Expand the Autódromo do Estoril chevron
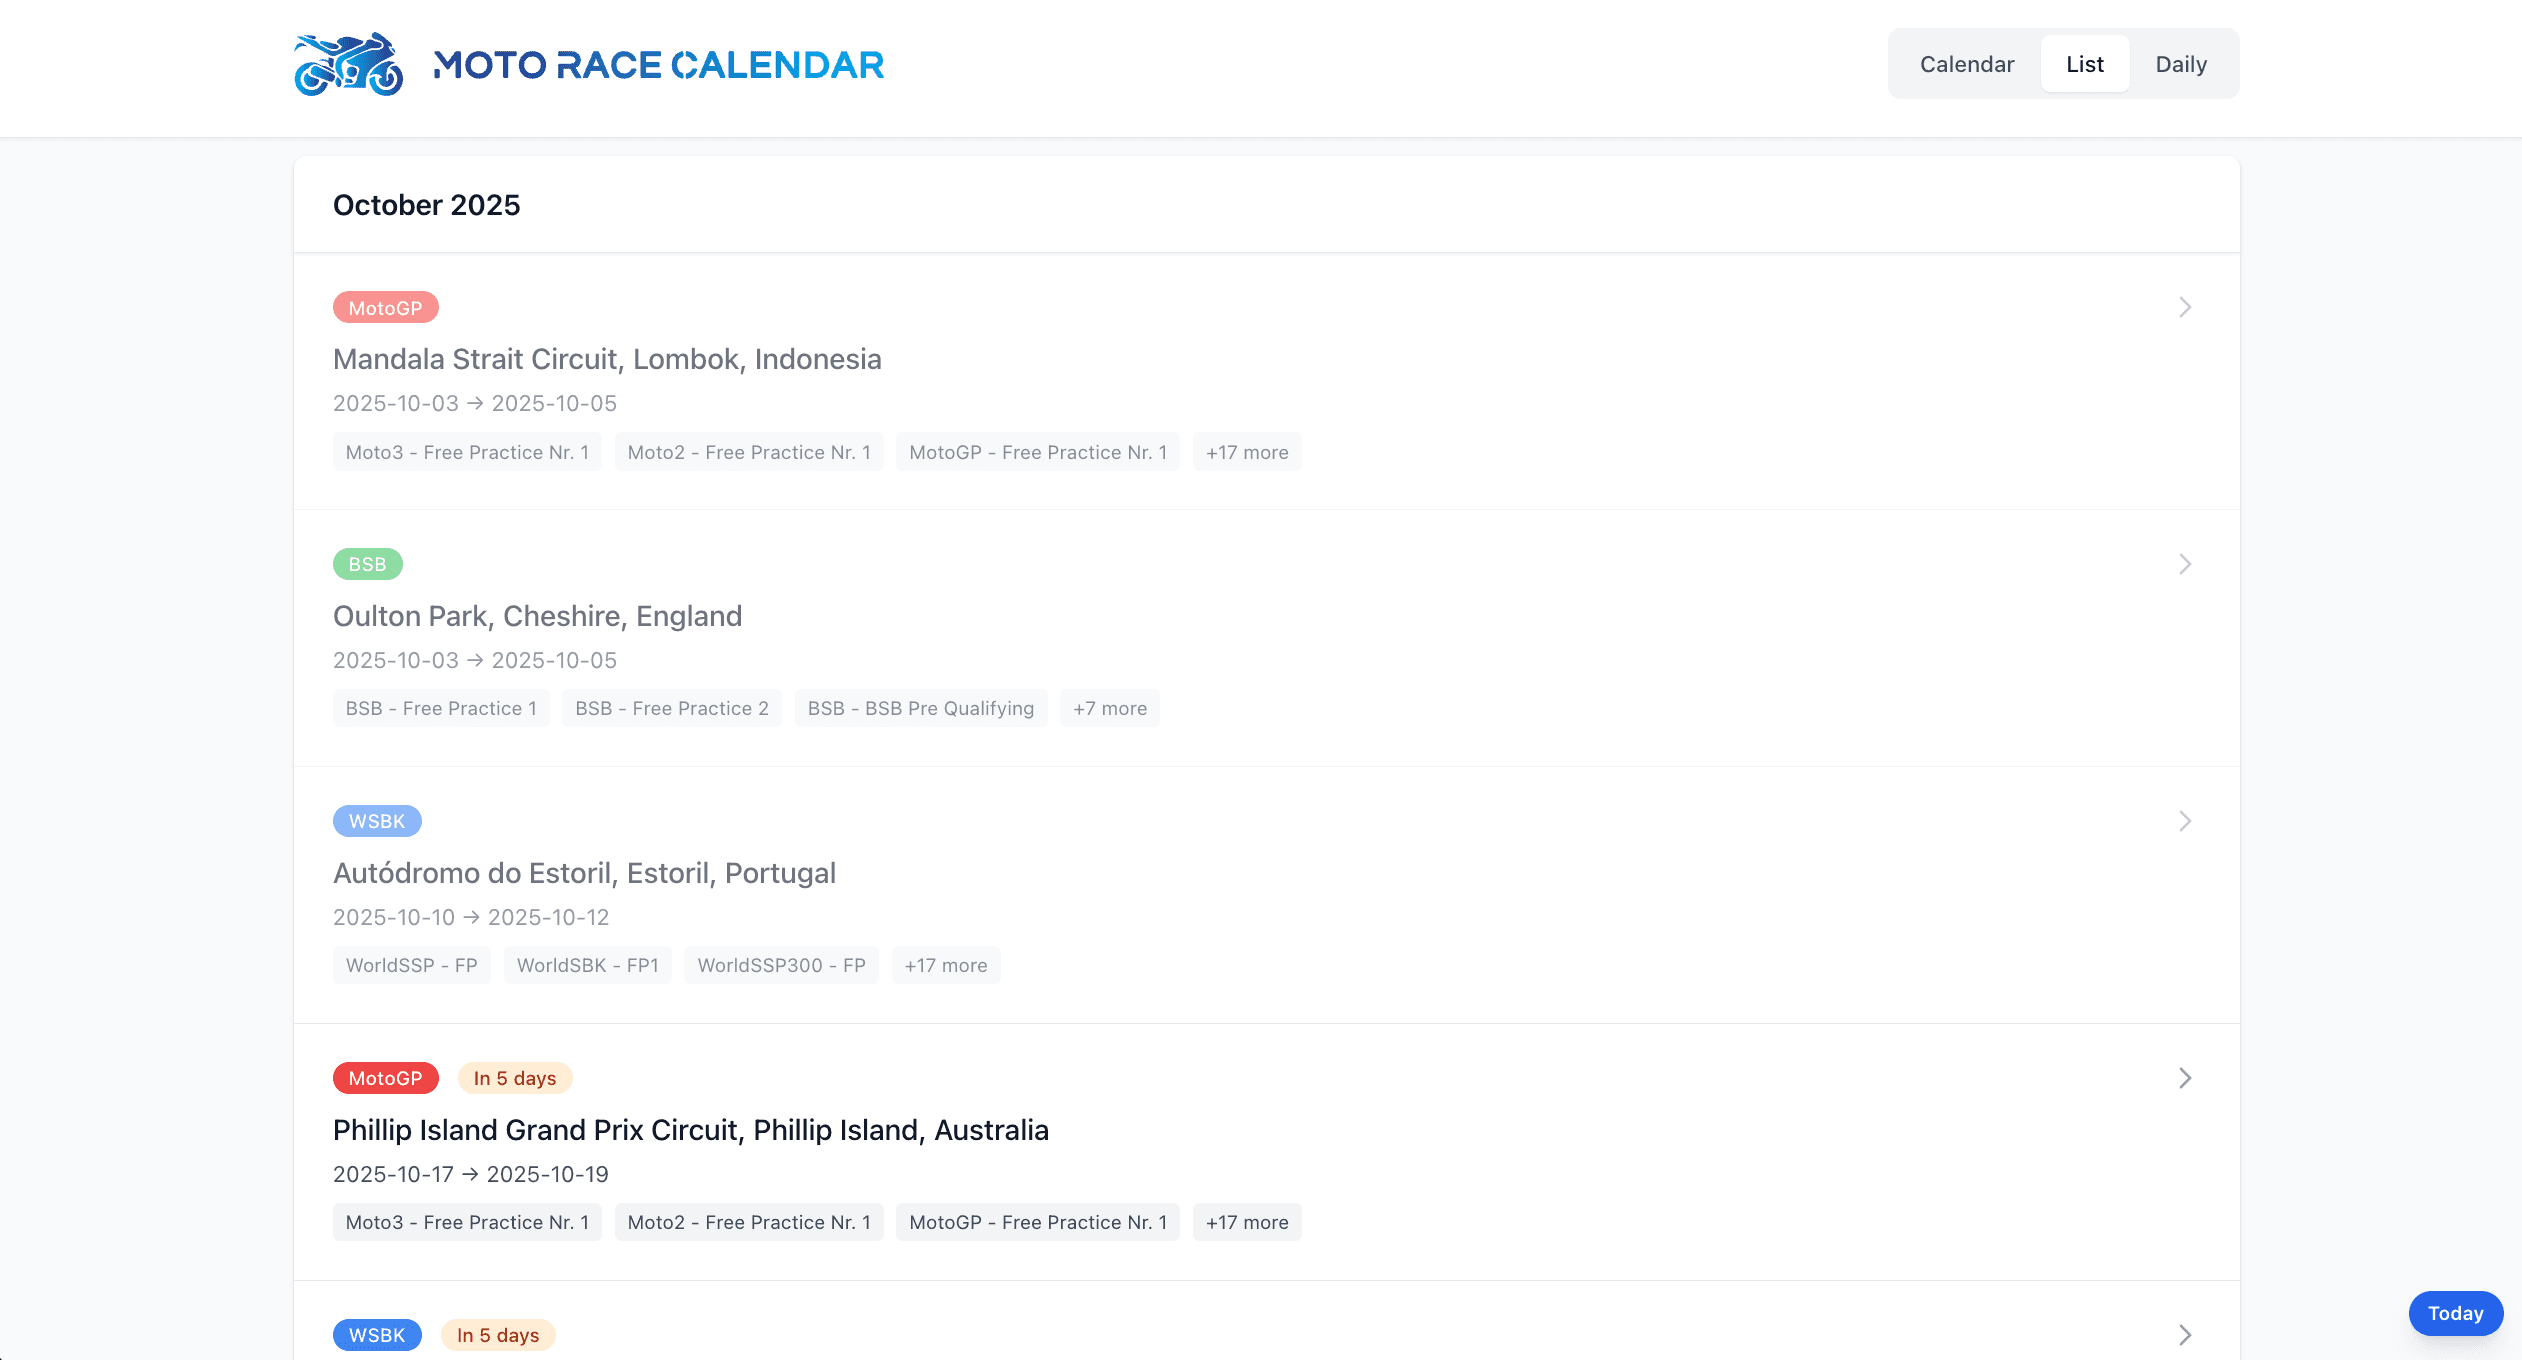The width and height of the screenshot is (2522, 1360). pyautogui.click(x=2184, y=821)
